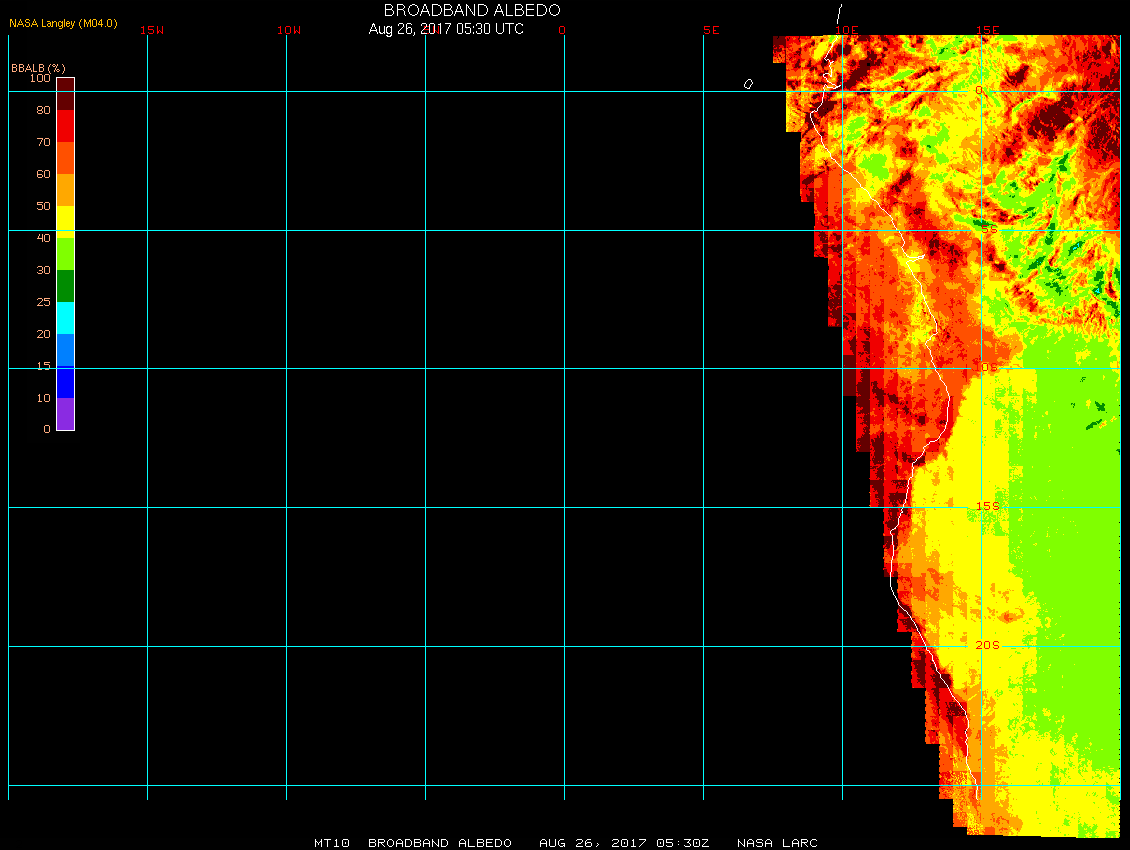Click the purple swatch in the albedo legend

(65, 414)
